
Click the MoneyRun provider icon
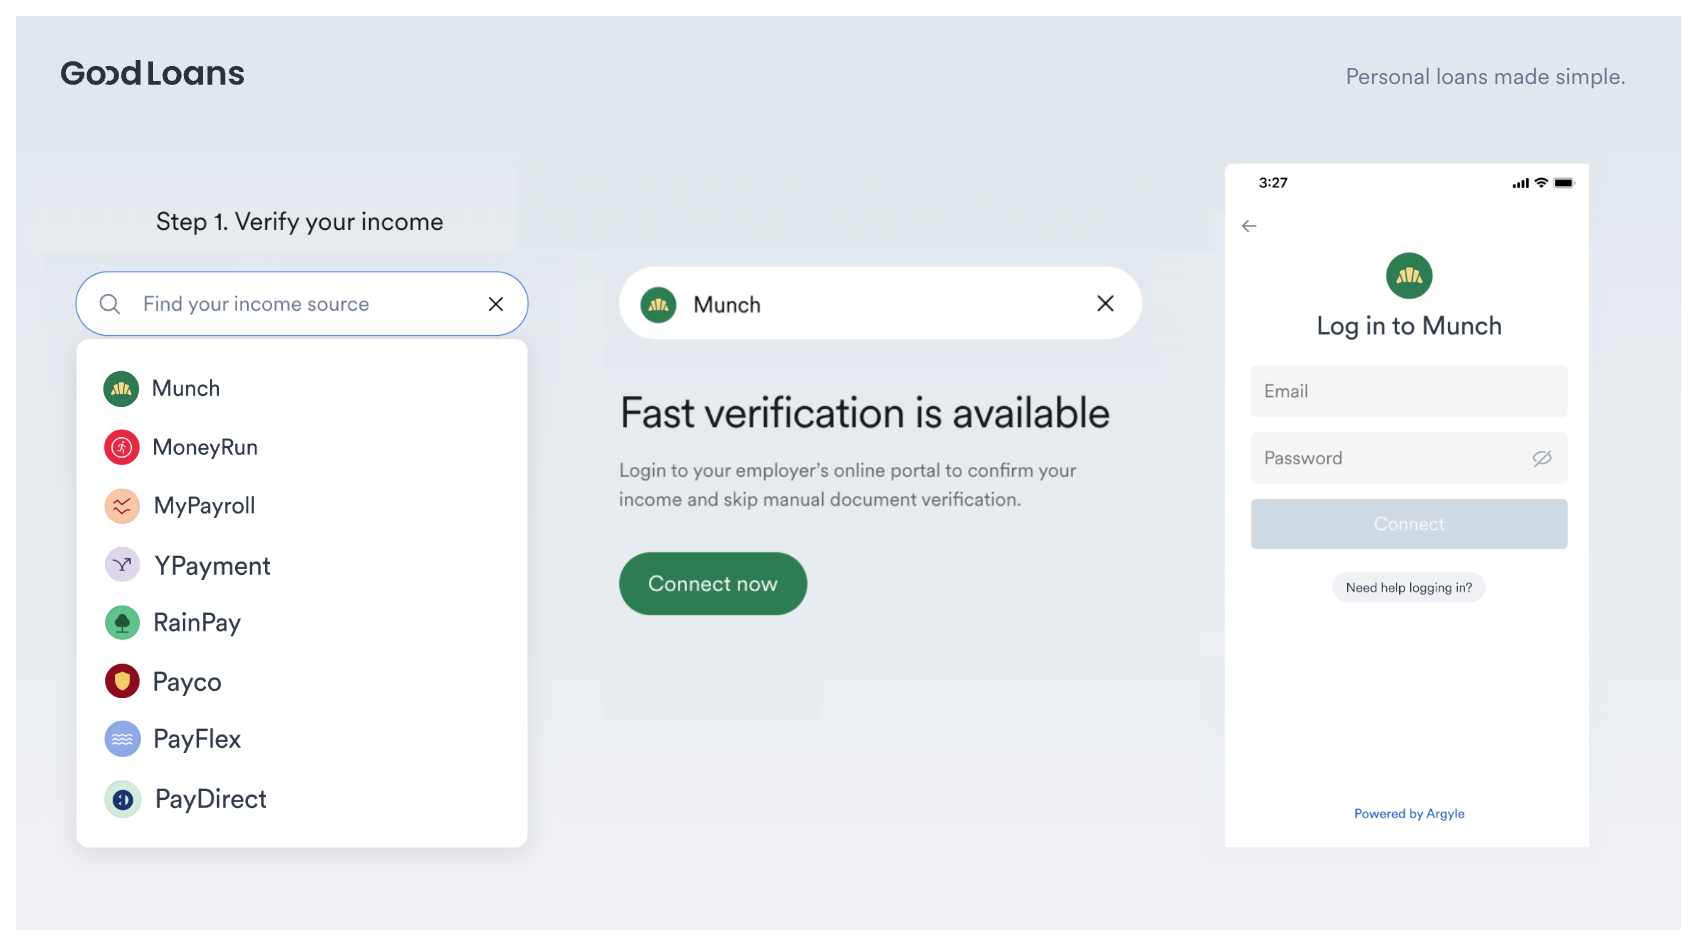(121, 447)
